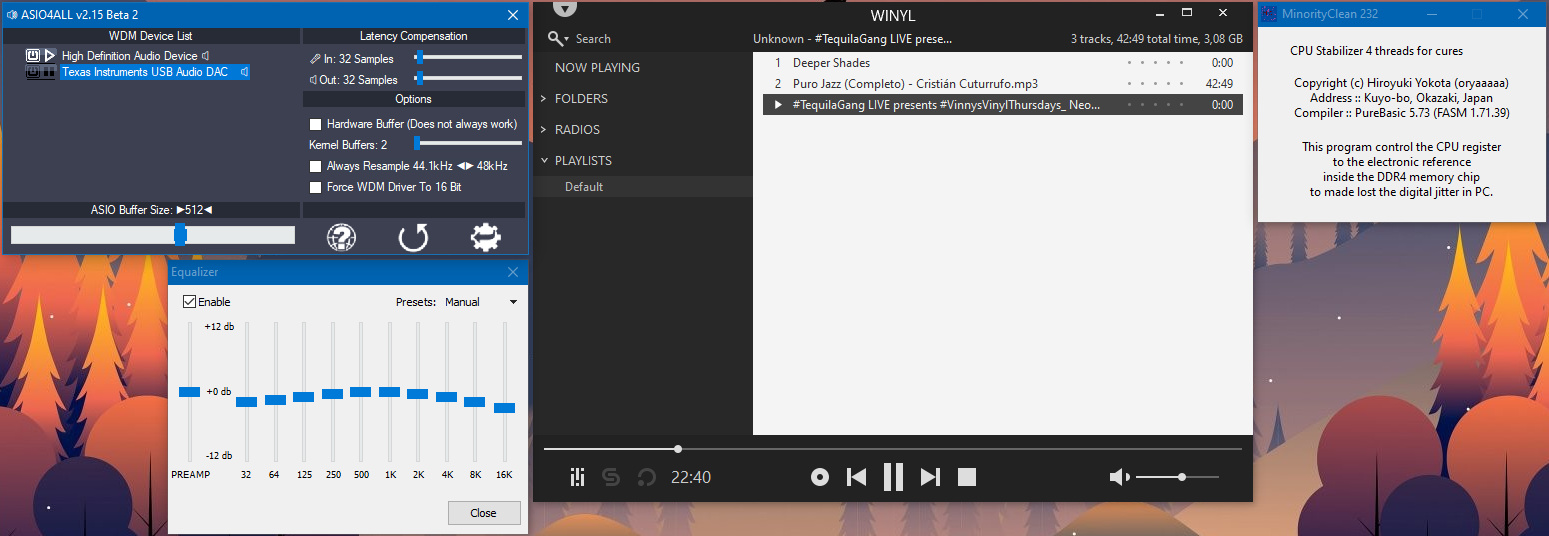The height and width of the screenshot is (536, 1549).
Task: Click the ASIO4ALL advanced settings gear icon
Action: click(x=486, y=237)
